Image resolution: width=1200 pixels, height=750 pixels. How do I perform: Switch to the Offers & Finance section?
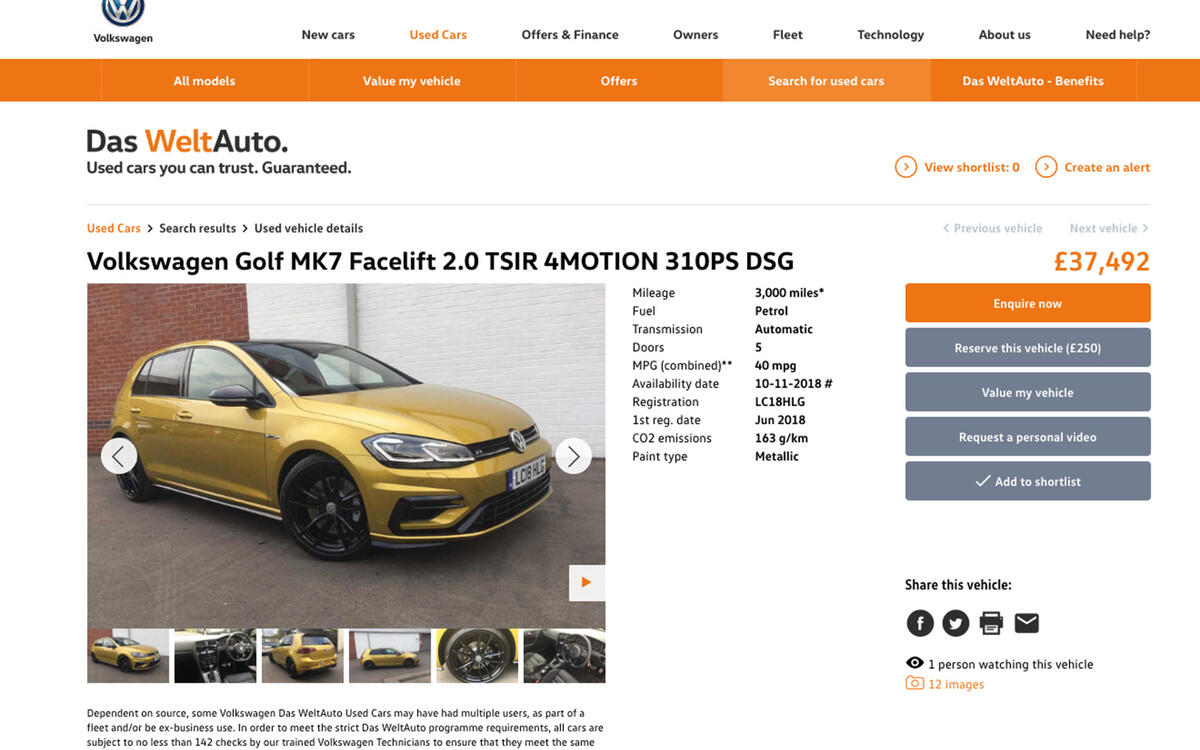[x=570, y=34]
